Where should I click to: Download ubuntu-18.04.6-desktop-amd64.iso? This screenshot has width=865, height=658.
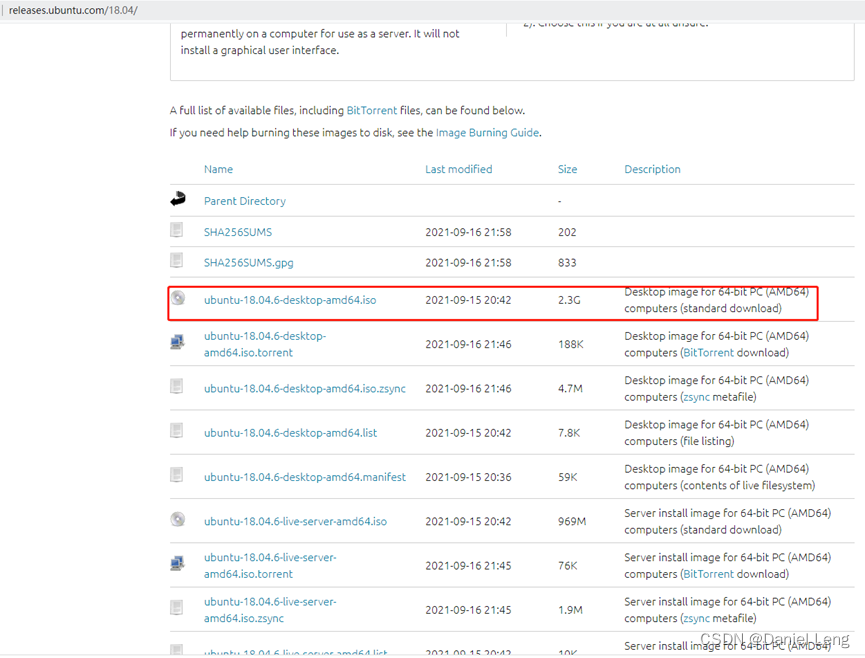tap(290, 300)
